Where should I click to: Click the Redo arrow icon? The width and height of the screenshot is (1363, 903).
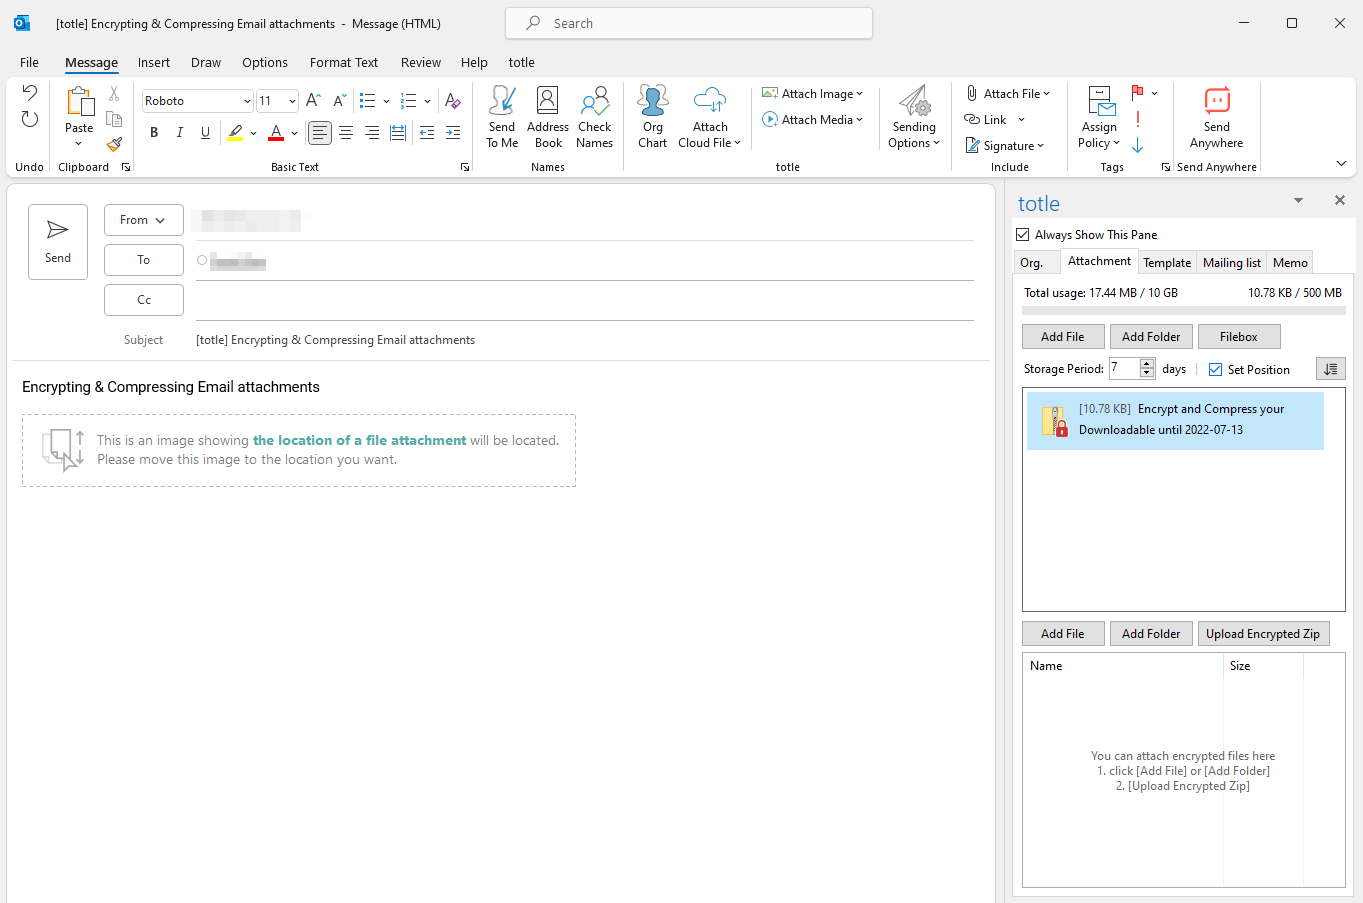click(29, 119)
